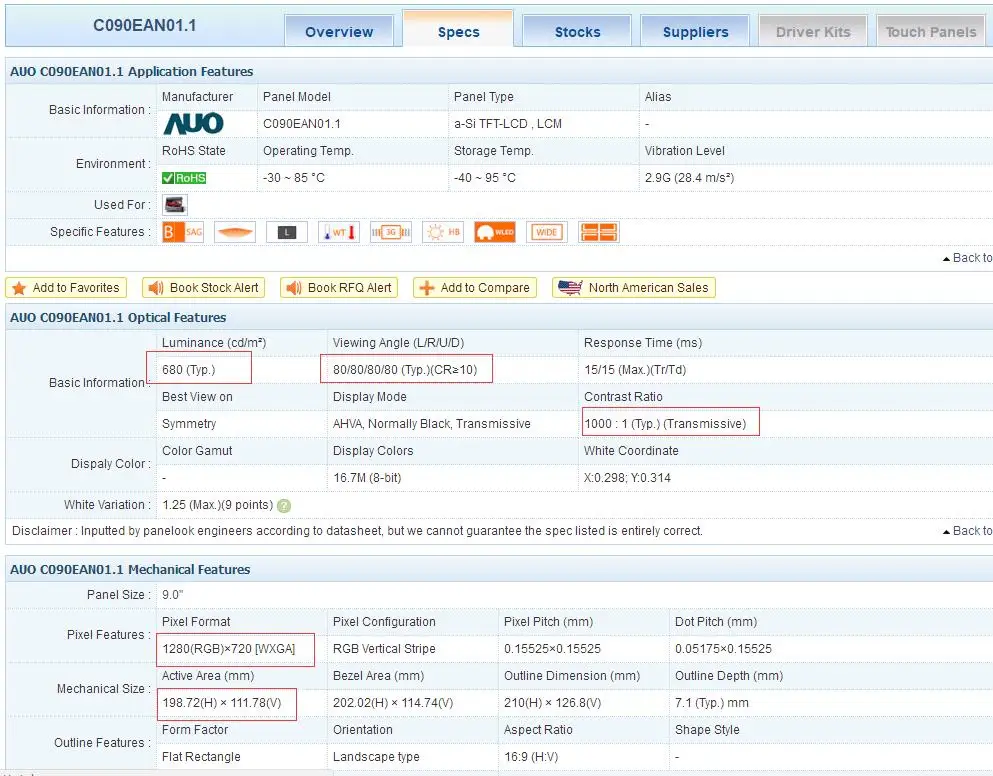Select the WT wide temperature icon
The width and height of the screenshot is (993, 776).
[339, 232]
